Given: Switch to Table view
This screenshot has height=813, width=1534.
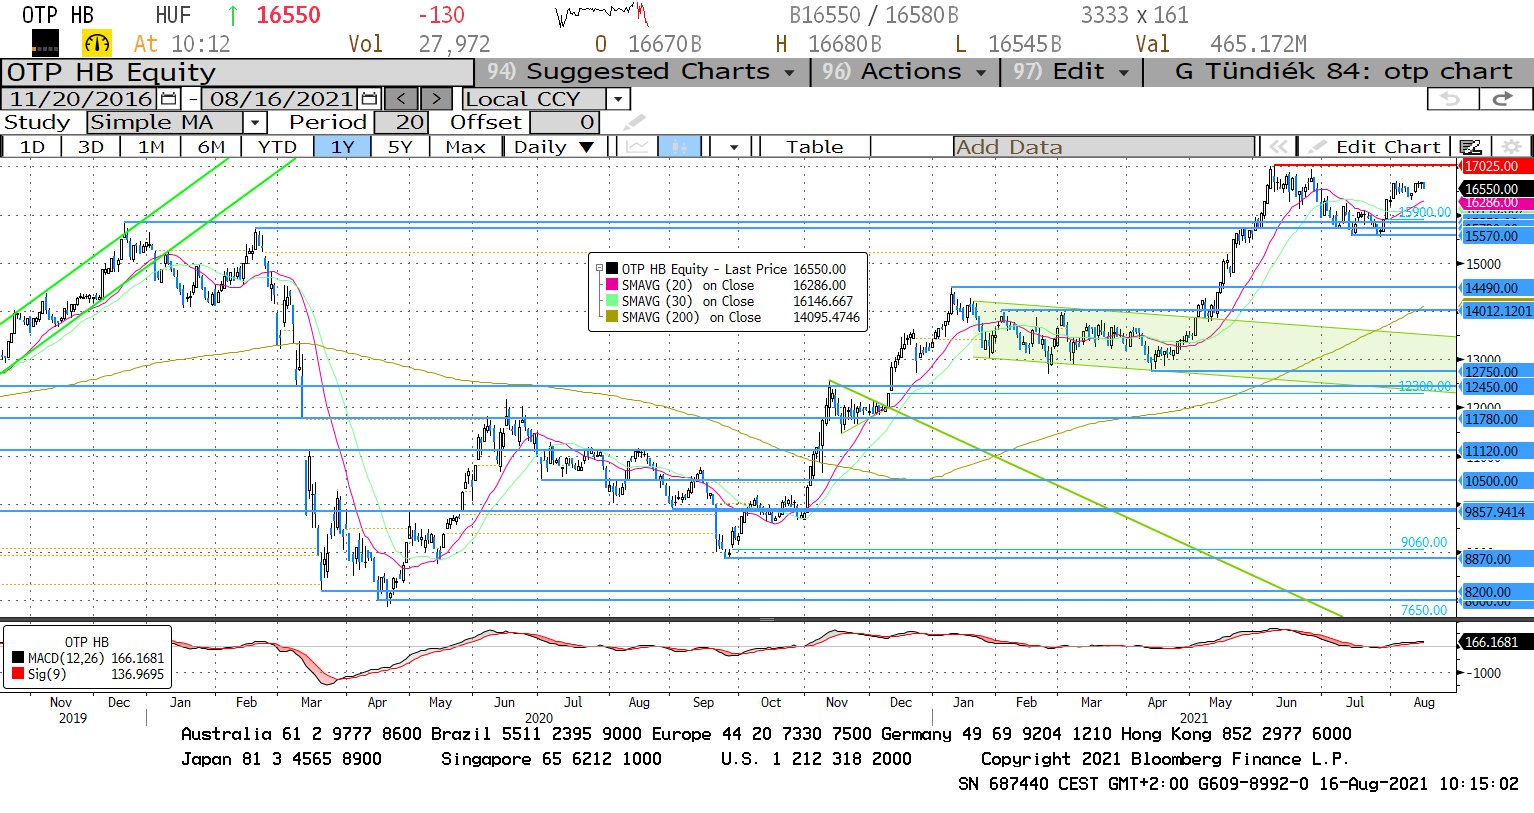Looking at the screenshot, I should pyautogui.click(x=815, y=147).
